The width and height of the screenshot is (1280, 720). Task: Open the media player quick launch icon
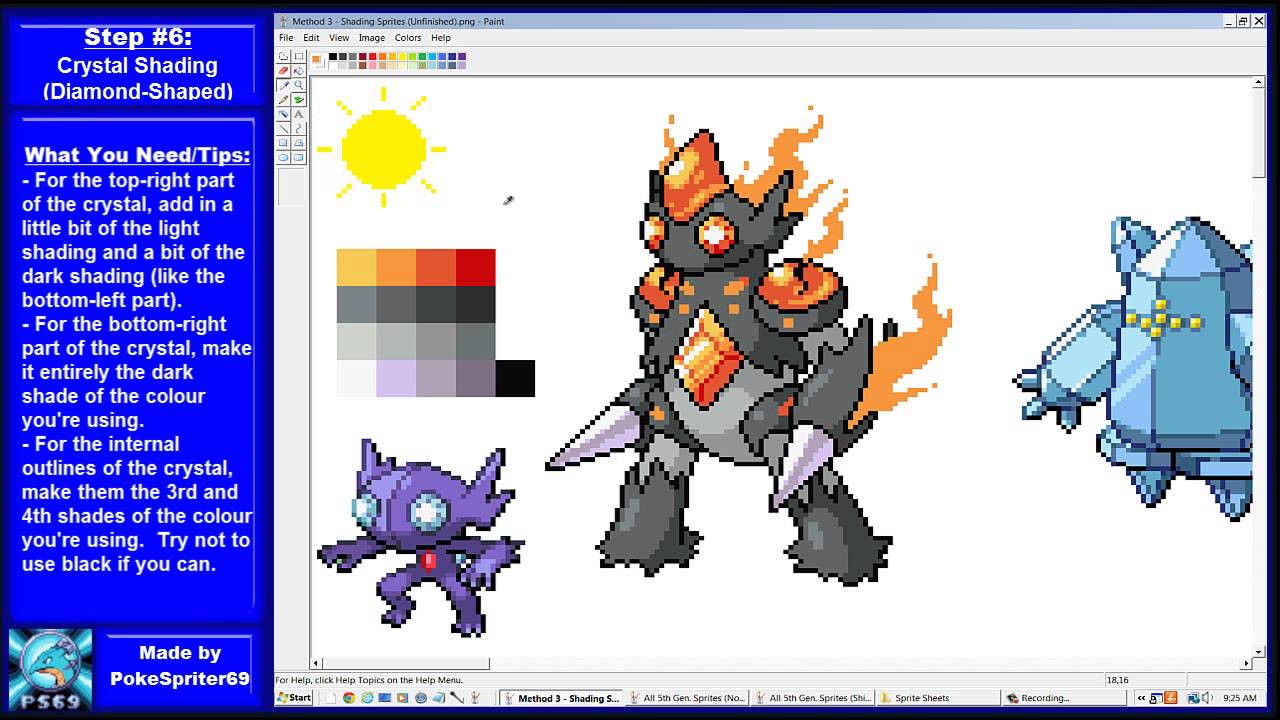[402, 698]
